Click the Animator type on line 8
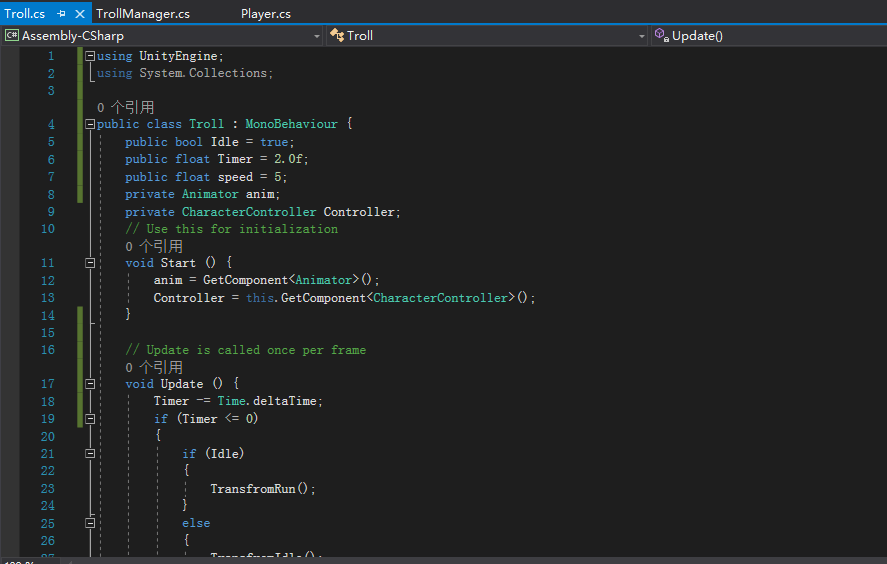The image size is (887, 564). [x=210, y=194]
